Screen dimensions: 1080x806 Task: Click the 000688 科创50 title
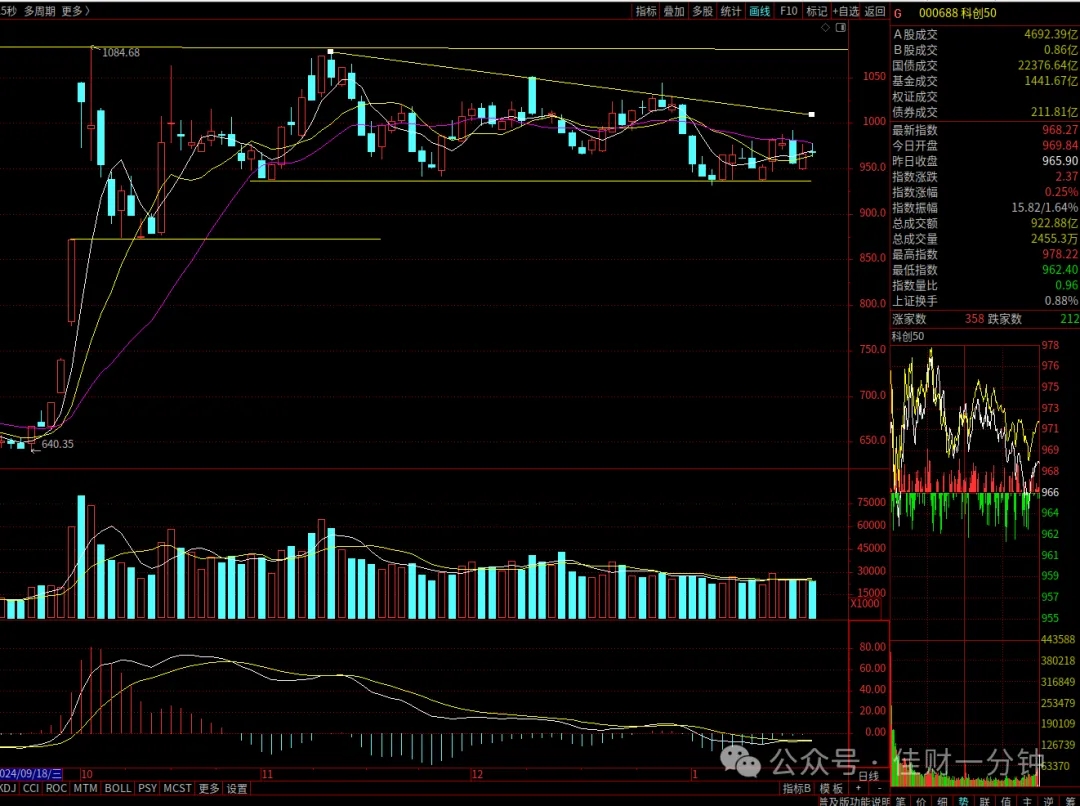click(957, 13)
